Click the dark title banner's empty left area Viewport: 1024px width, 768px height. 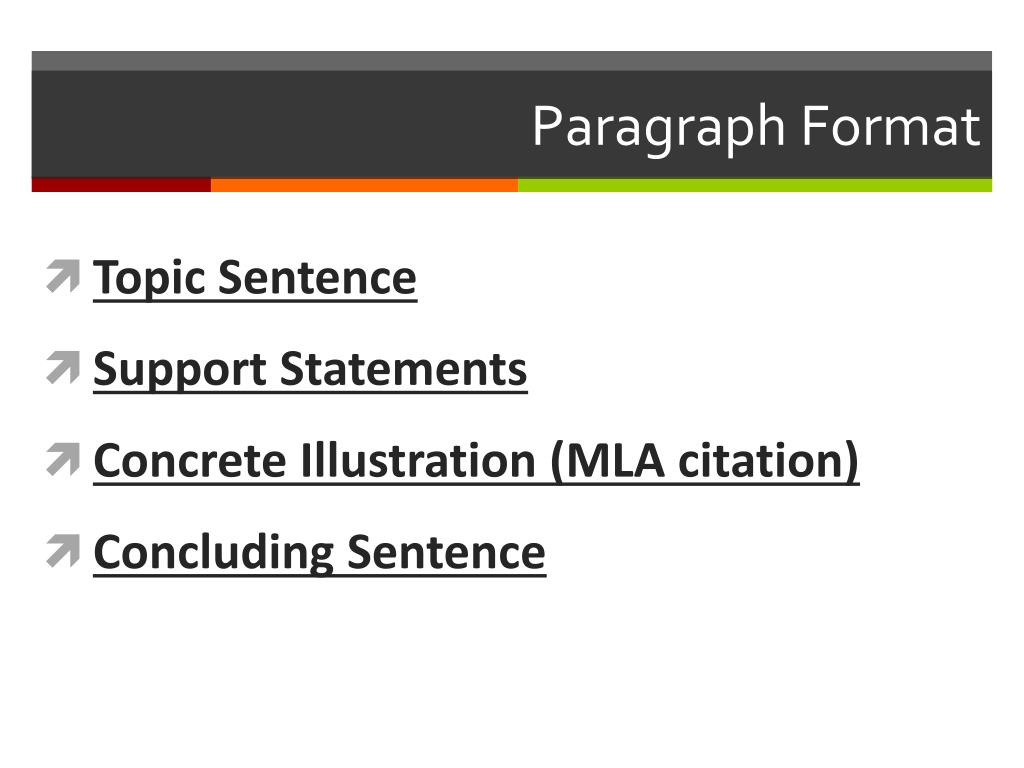coord(281,124)
